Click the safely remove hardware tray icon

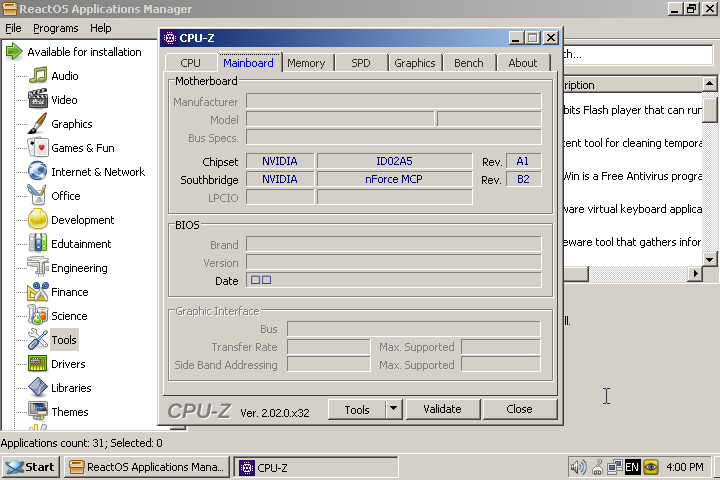[597, 467]
